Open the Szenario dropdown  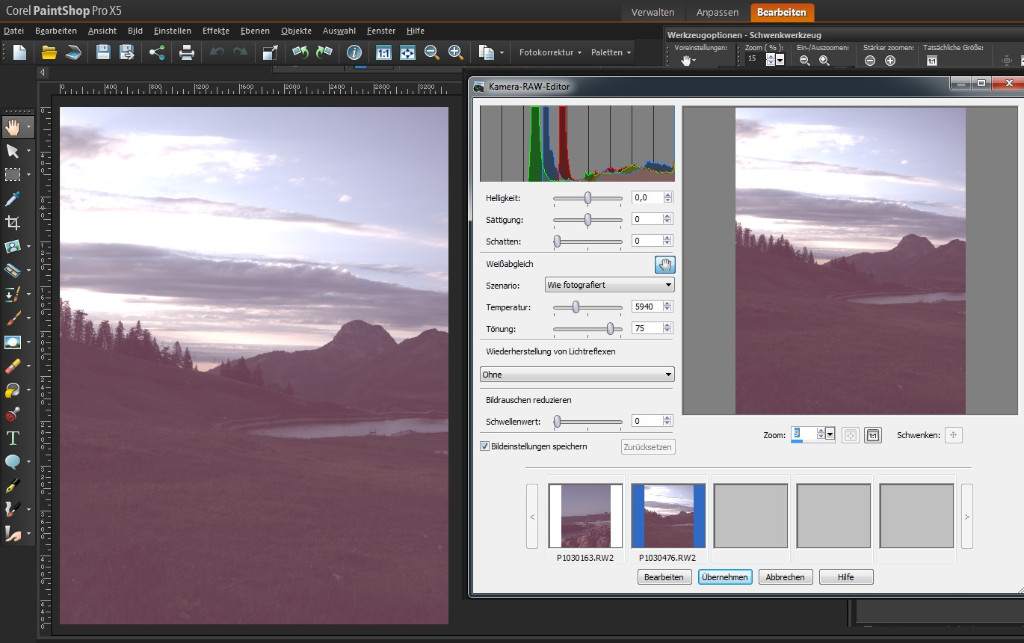(x=609, y=285)
